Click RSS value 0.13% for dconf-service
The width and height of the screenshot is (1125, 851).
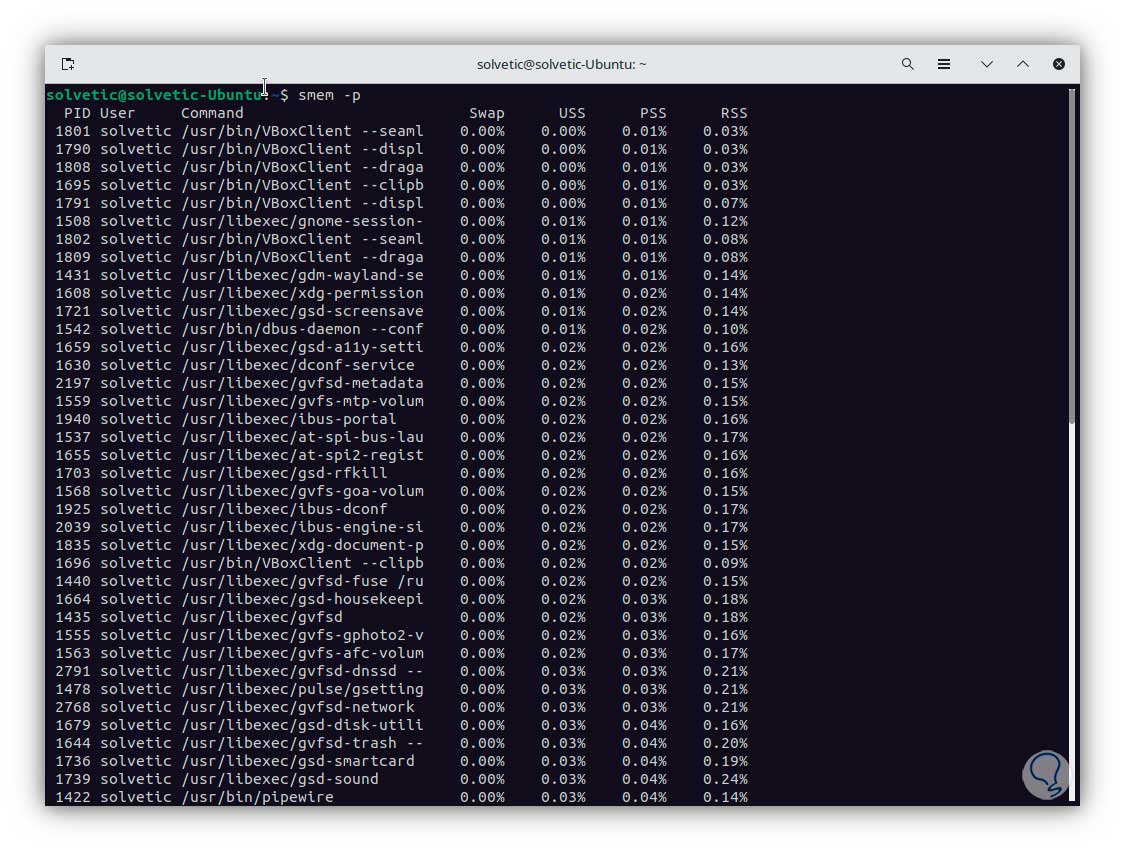725,365
